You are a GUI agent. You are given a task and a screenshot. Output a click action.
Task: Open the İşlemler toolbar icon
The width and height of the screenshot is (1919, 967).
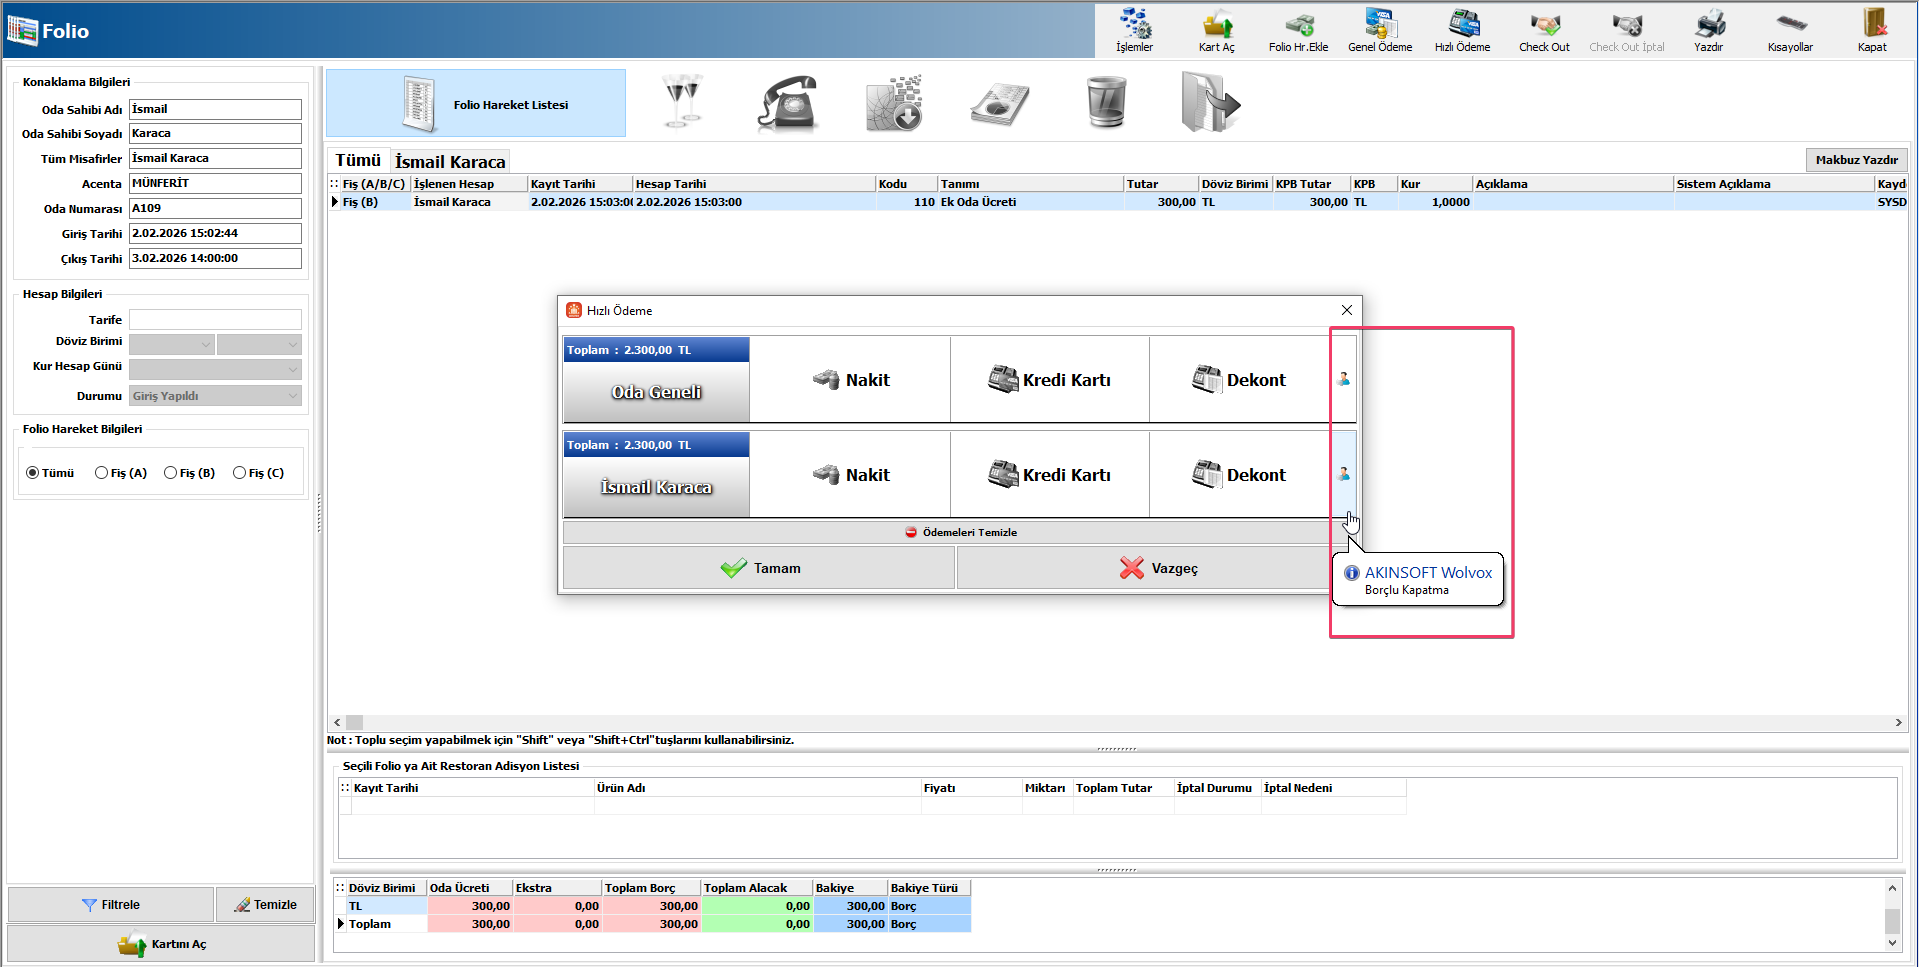coord(1134,30)
